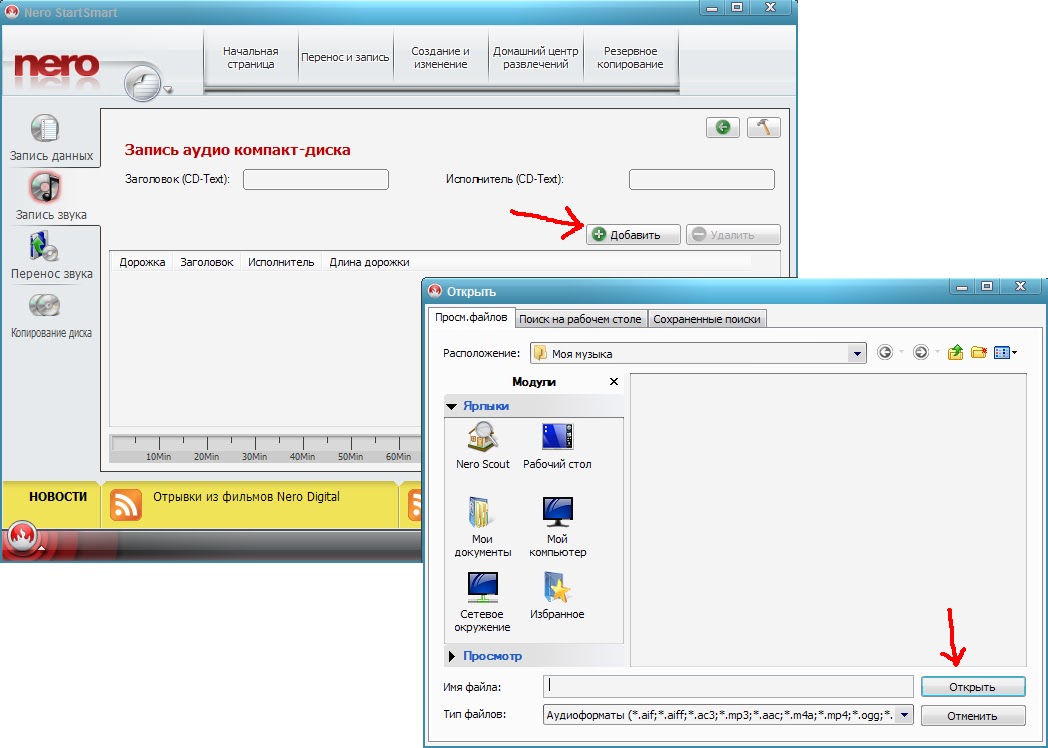Click the Открыть button in dialog
The height and width of the screenshot is (748, 1048).
coord(972,687)
